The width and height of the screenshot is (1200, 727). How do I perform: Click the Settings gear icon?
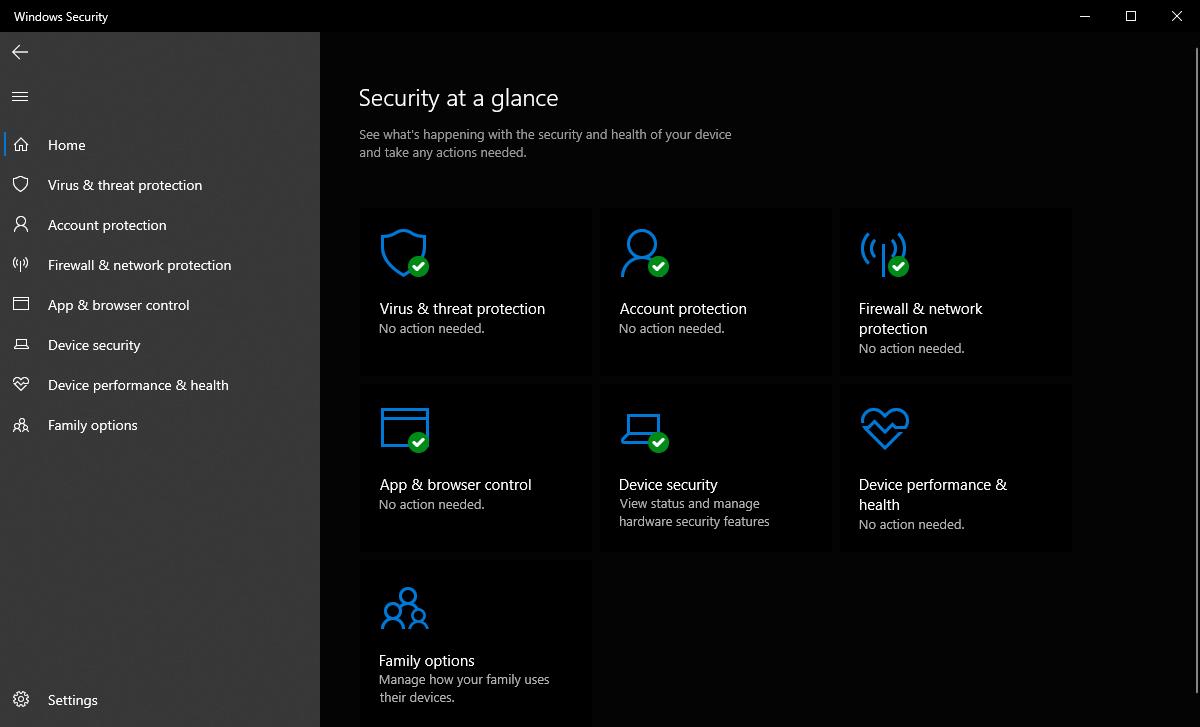coord(21,700)
